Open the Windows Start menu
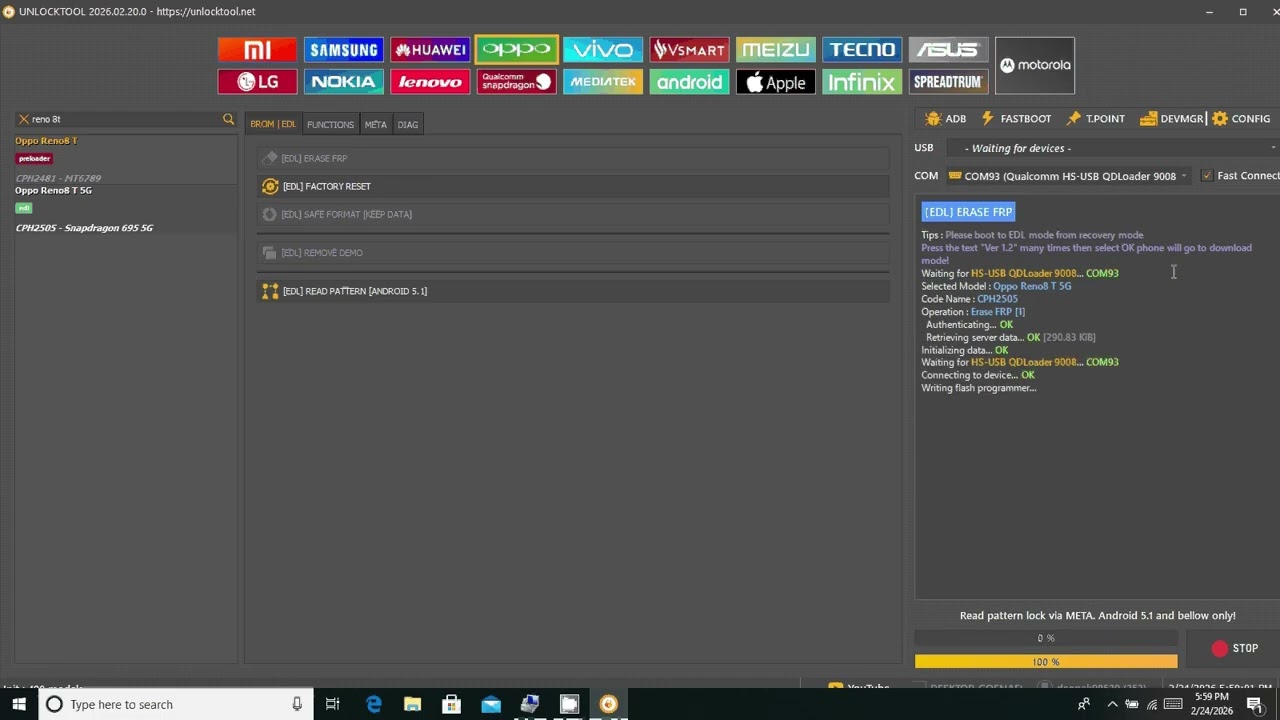The image size is (1280, 720). click(x=18, y=704)
